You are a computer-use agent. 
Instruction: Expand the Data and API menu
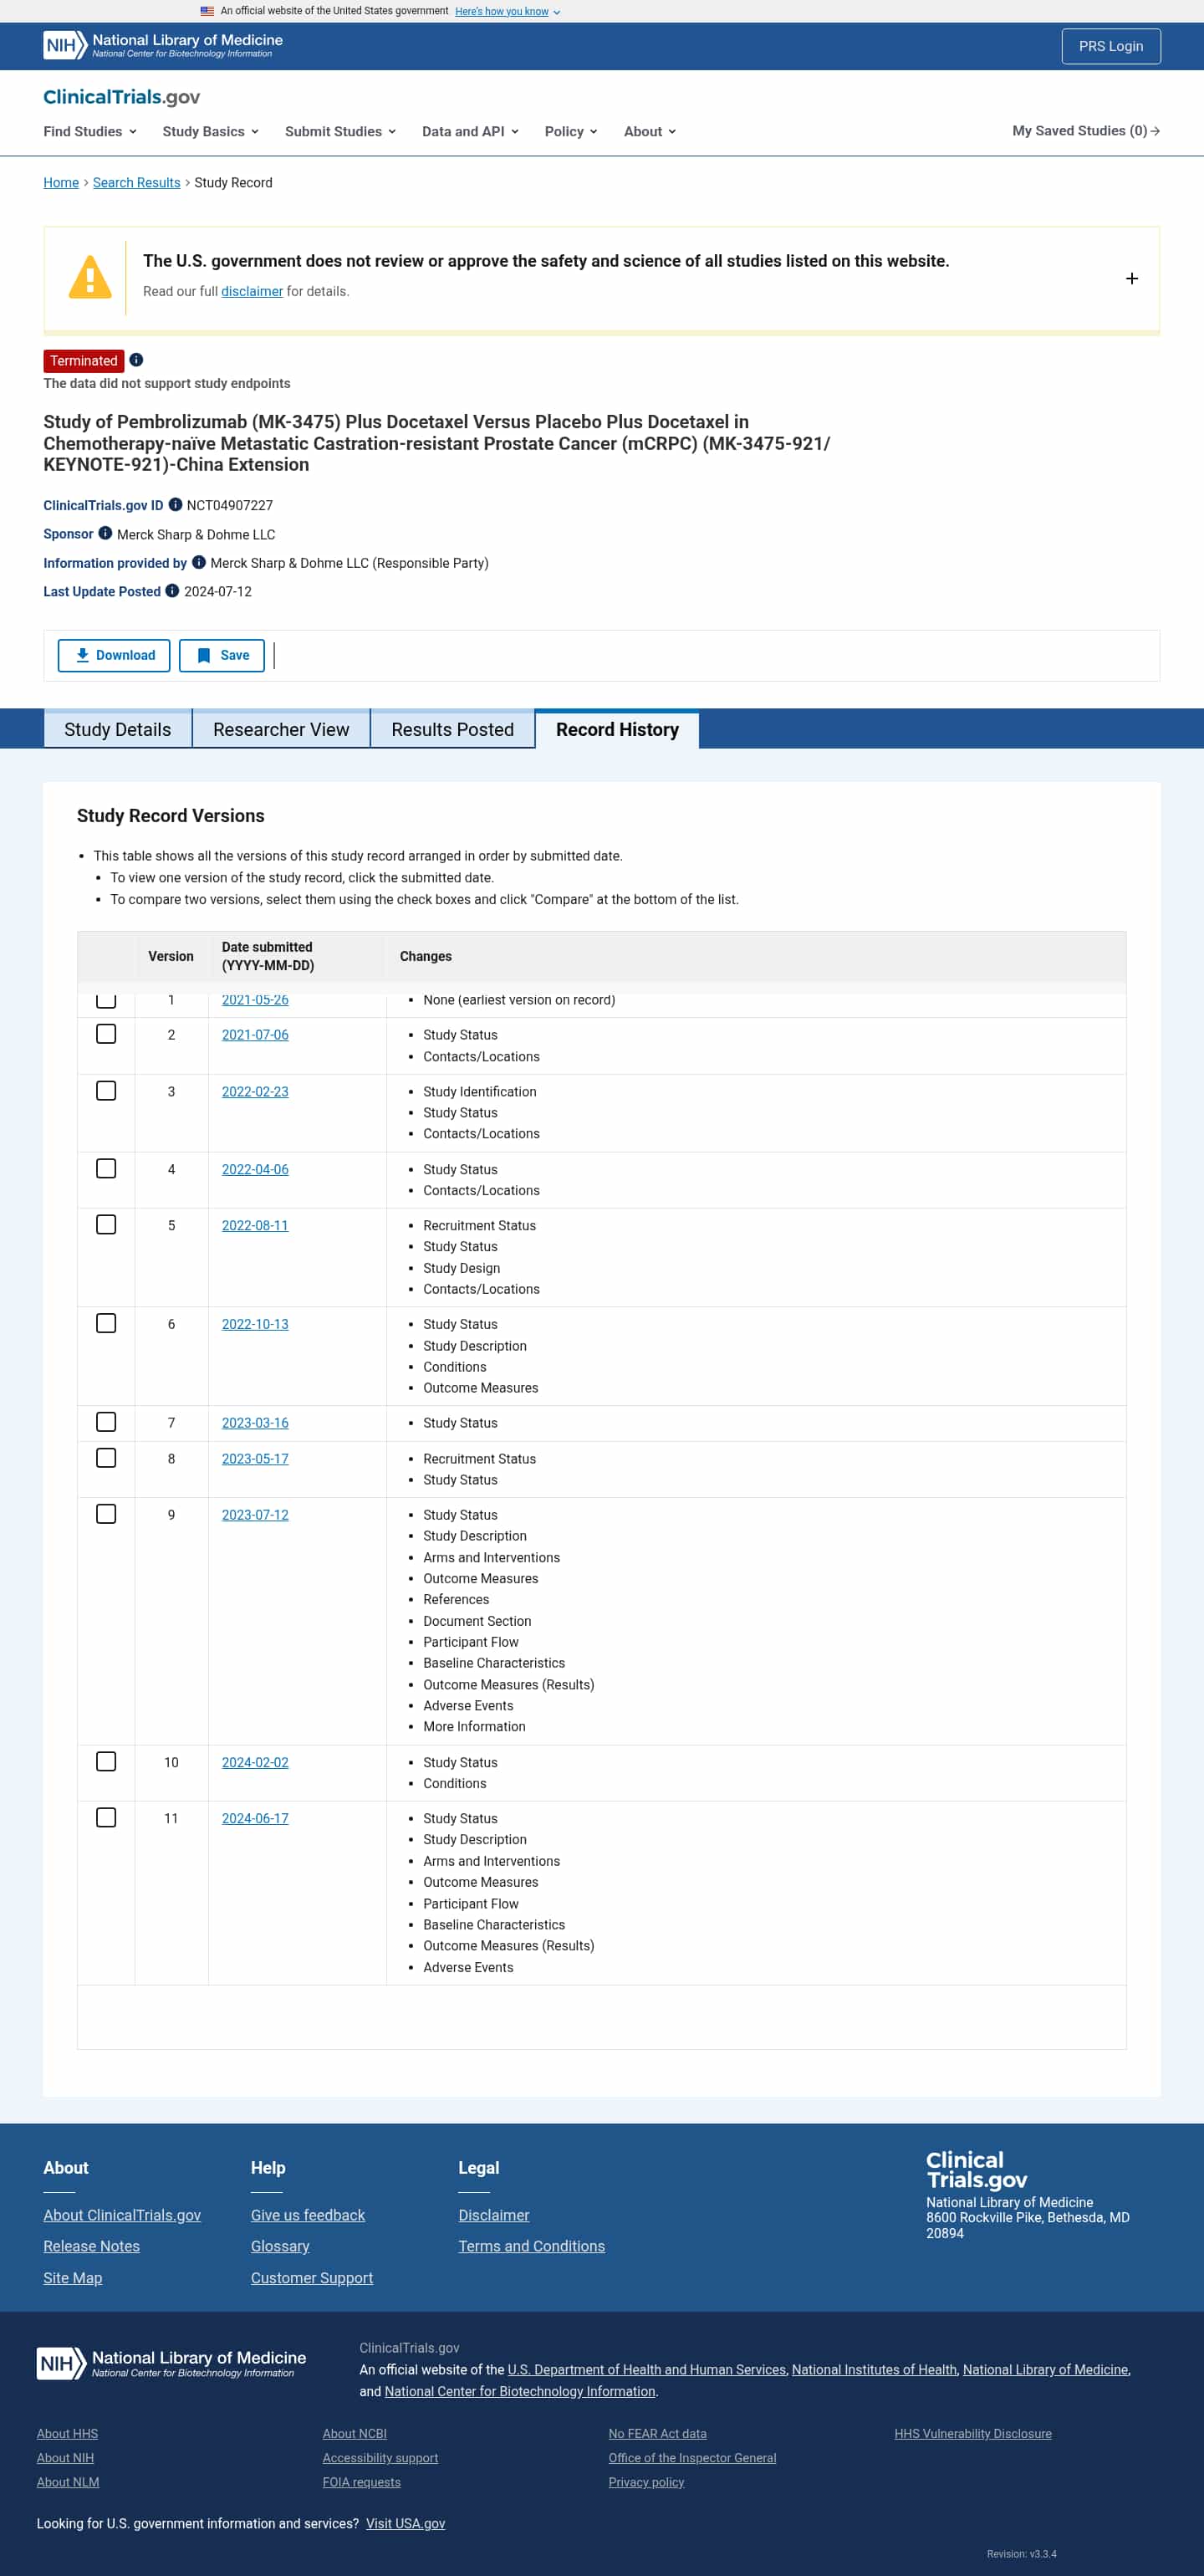click(470, 131)
